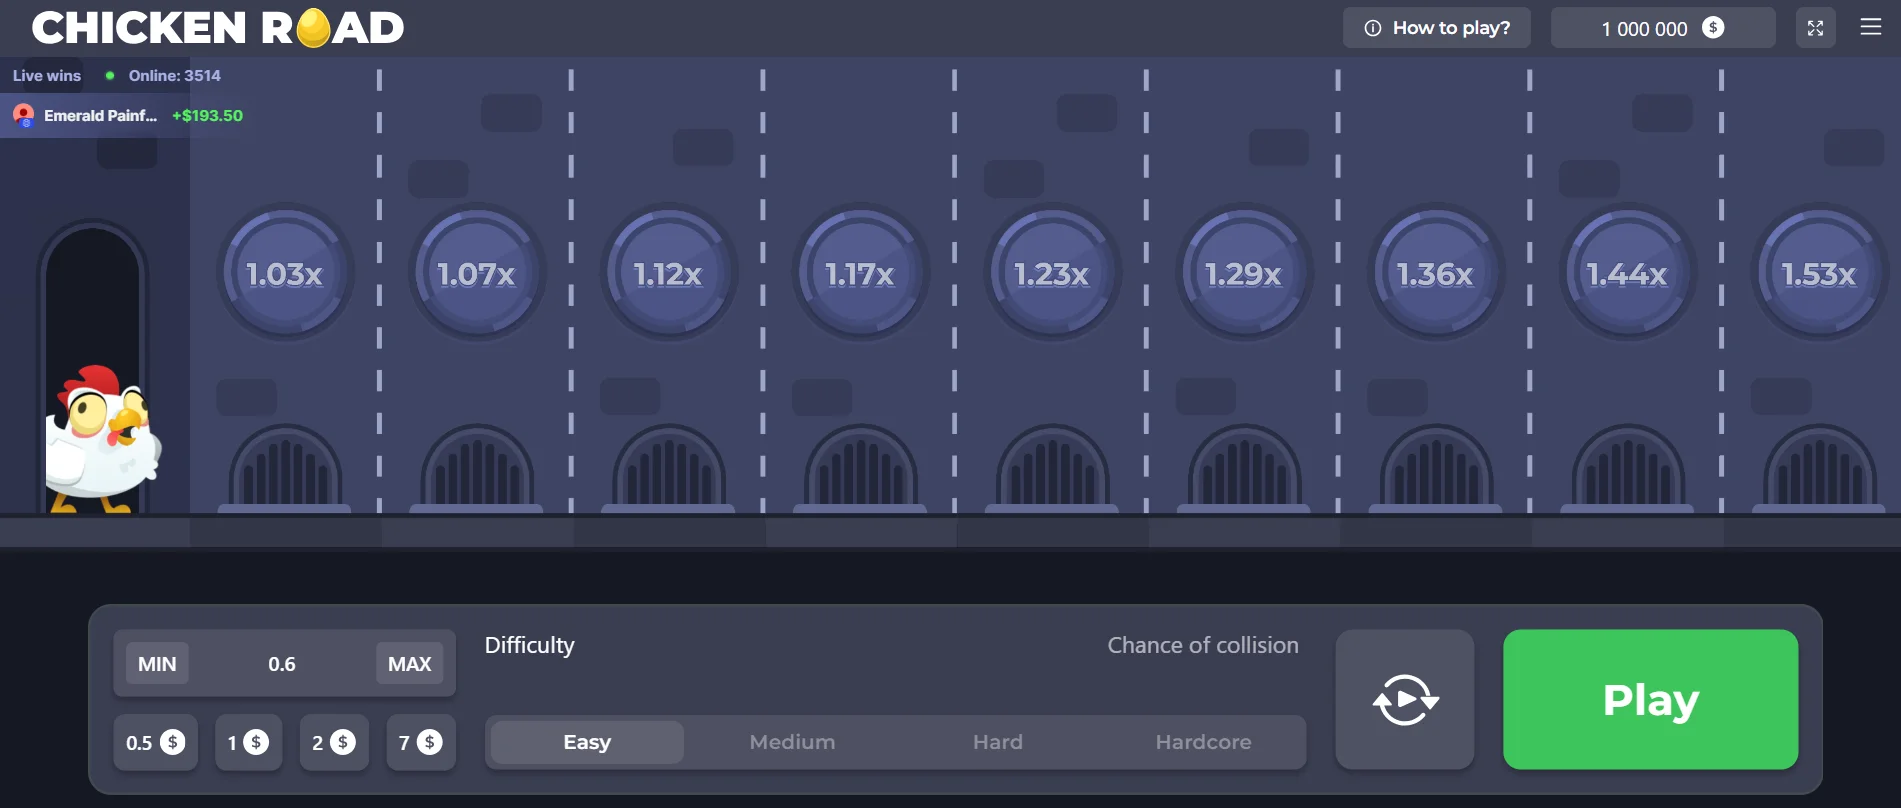Screen dimensions: 1901x808
Task: Click the 1.53x multiplier manhole
Action: (x=1819, y=273)
